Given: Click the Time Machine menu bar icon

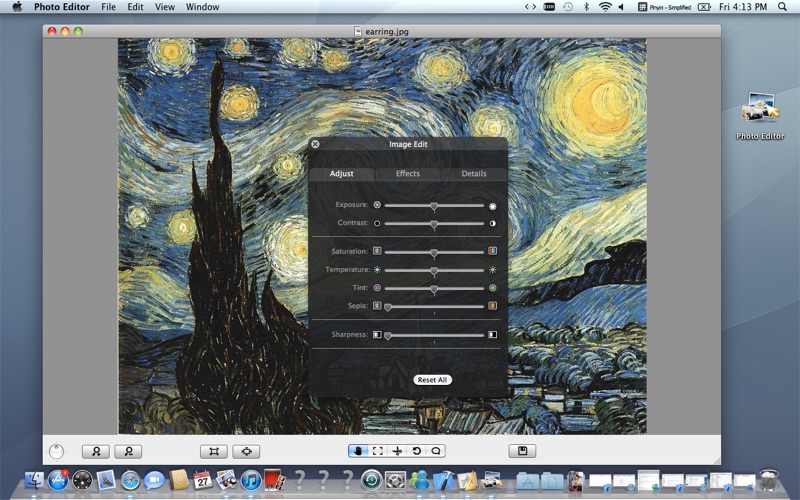Looking at the screenshot, I should click(568, 7).
